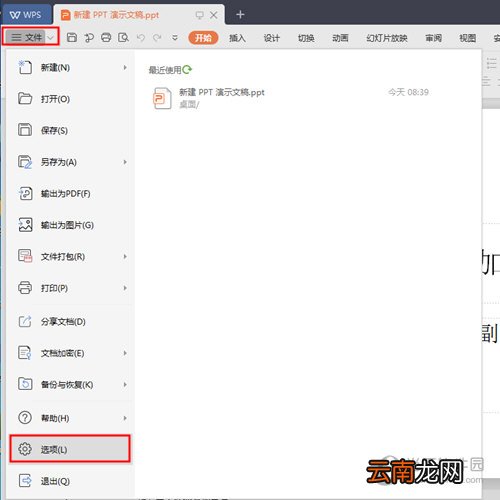The height and width of the screenshot is (500, 500).
Task: Click the print icon in quick toolbar
Action: (x=106, y=37)
